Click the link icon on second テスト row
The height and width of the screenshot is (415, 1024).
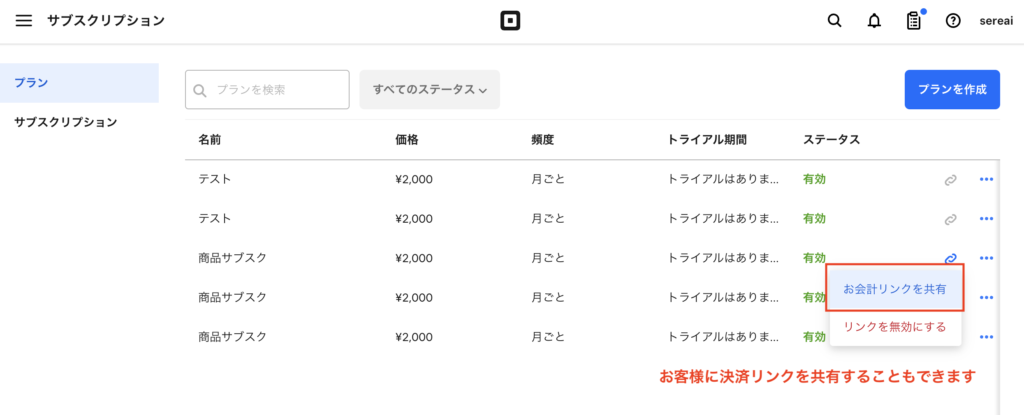[x=951, y=219]
